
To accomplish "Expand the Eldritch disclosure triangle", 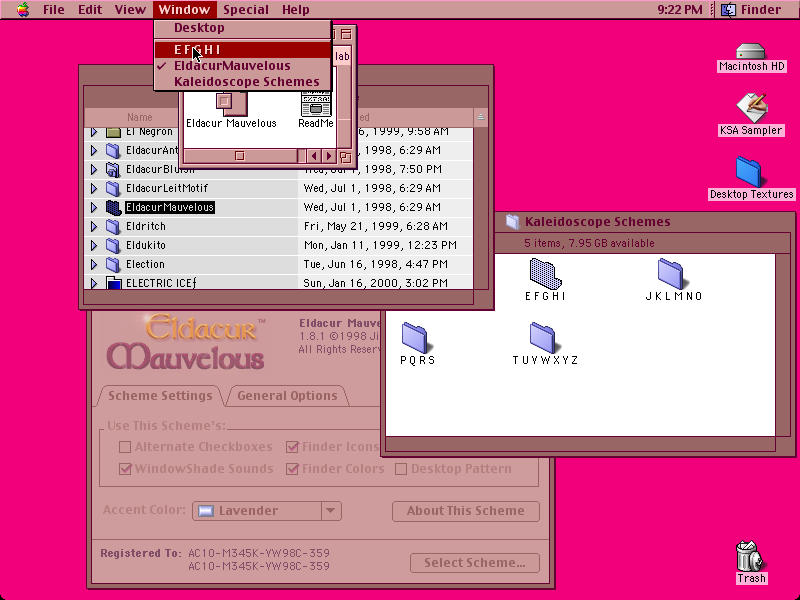I will [94, 226].
